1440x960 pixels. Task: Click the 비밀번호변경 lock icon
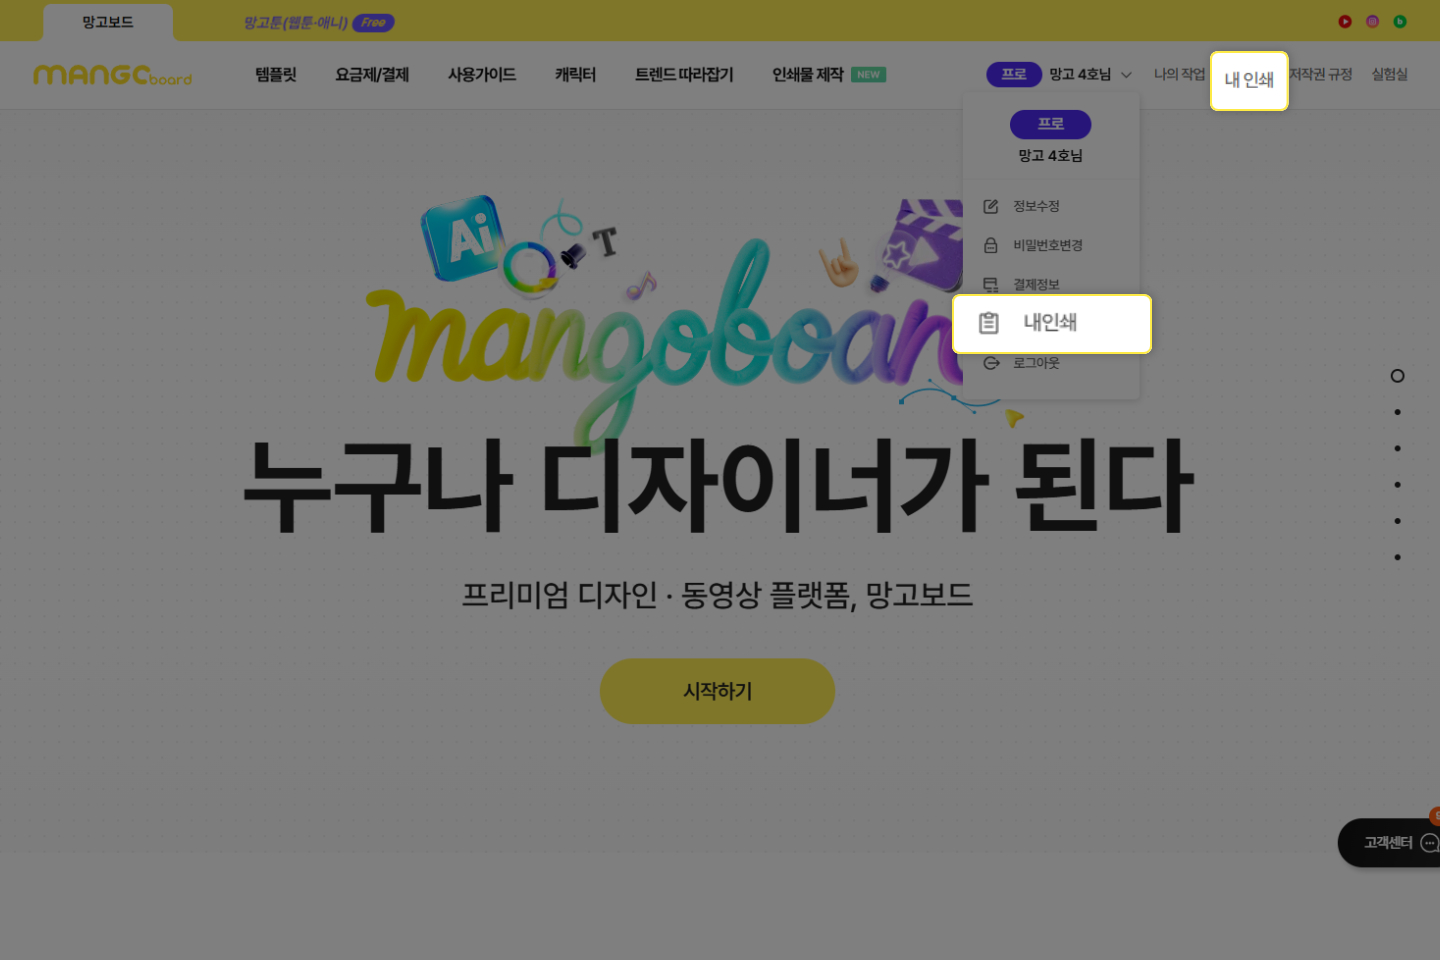click(x=991, y=245)
